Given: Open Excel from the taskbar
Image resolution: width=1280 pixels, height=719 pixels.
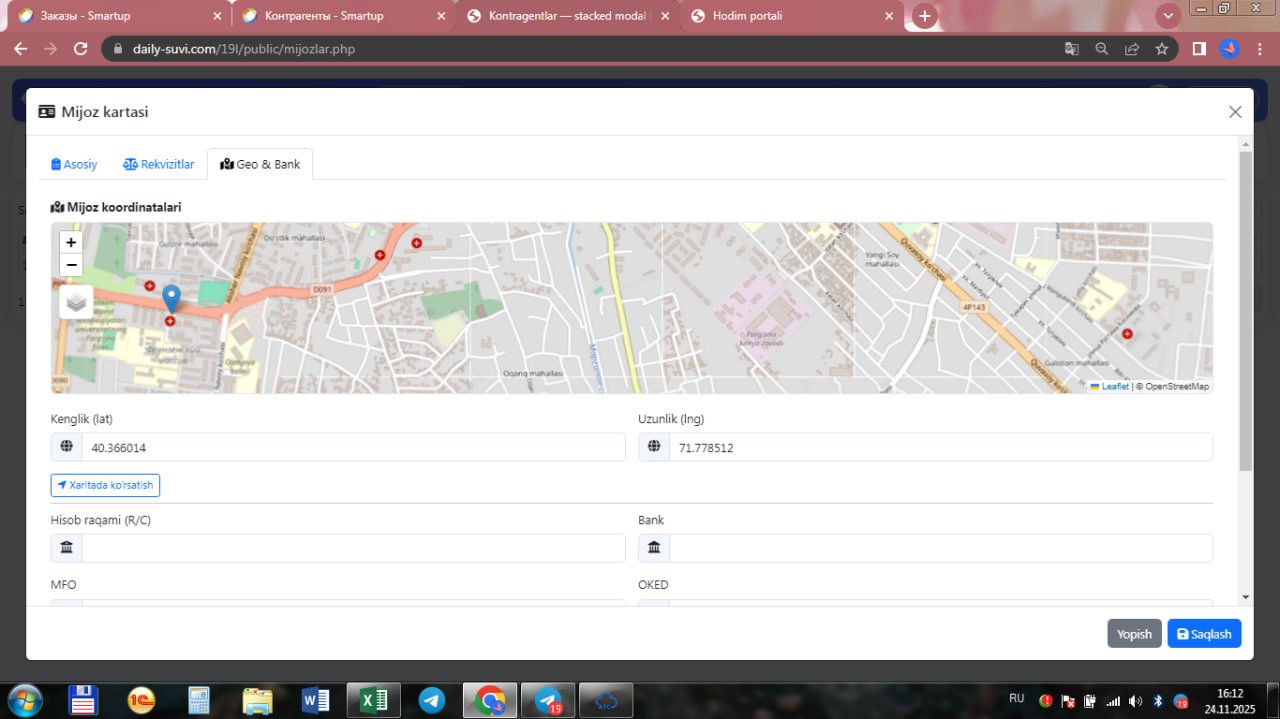Looking at the screenshot, I should pos(373,700).
